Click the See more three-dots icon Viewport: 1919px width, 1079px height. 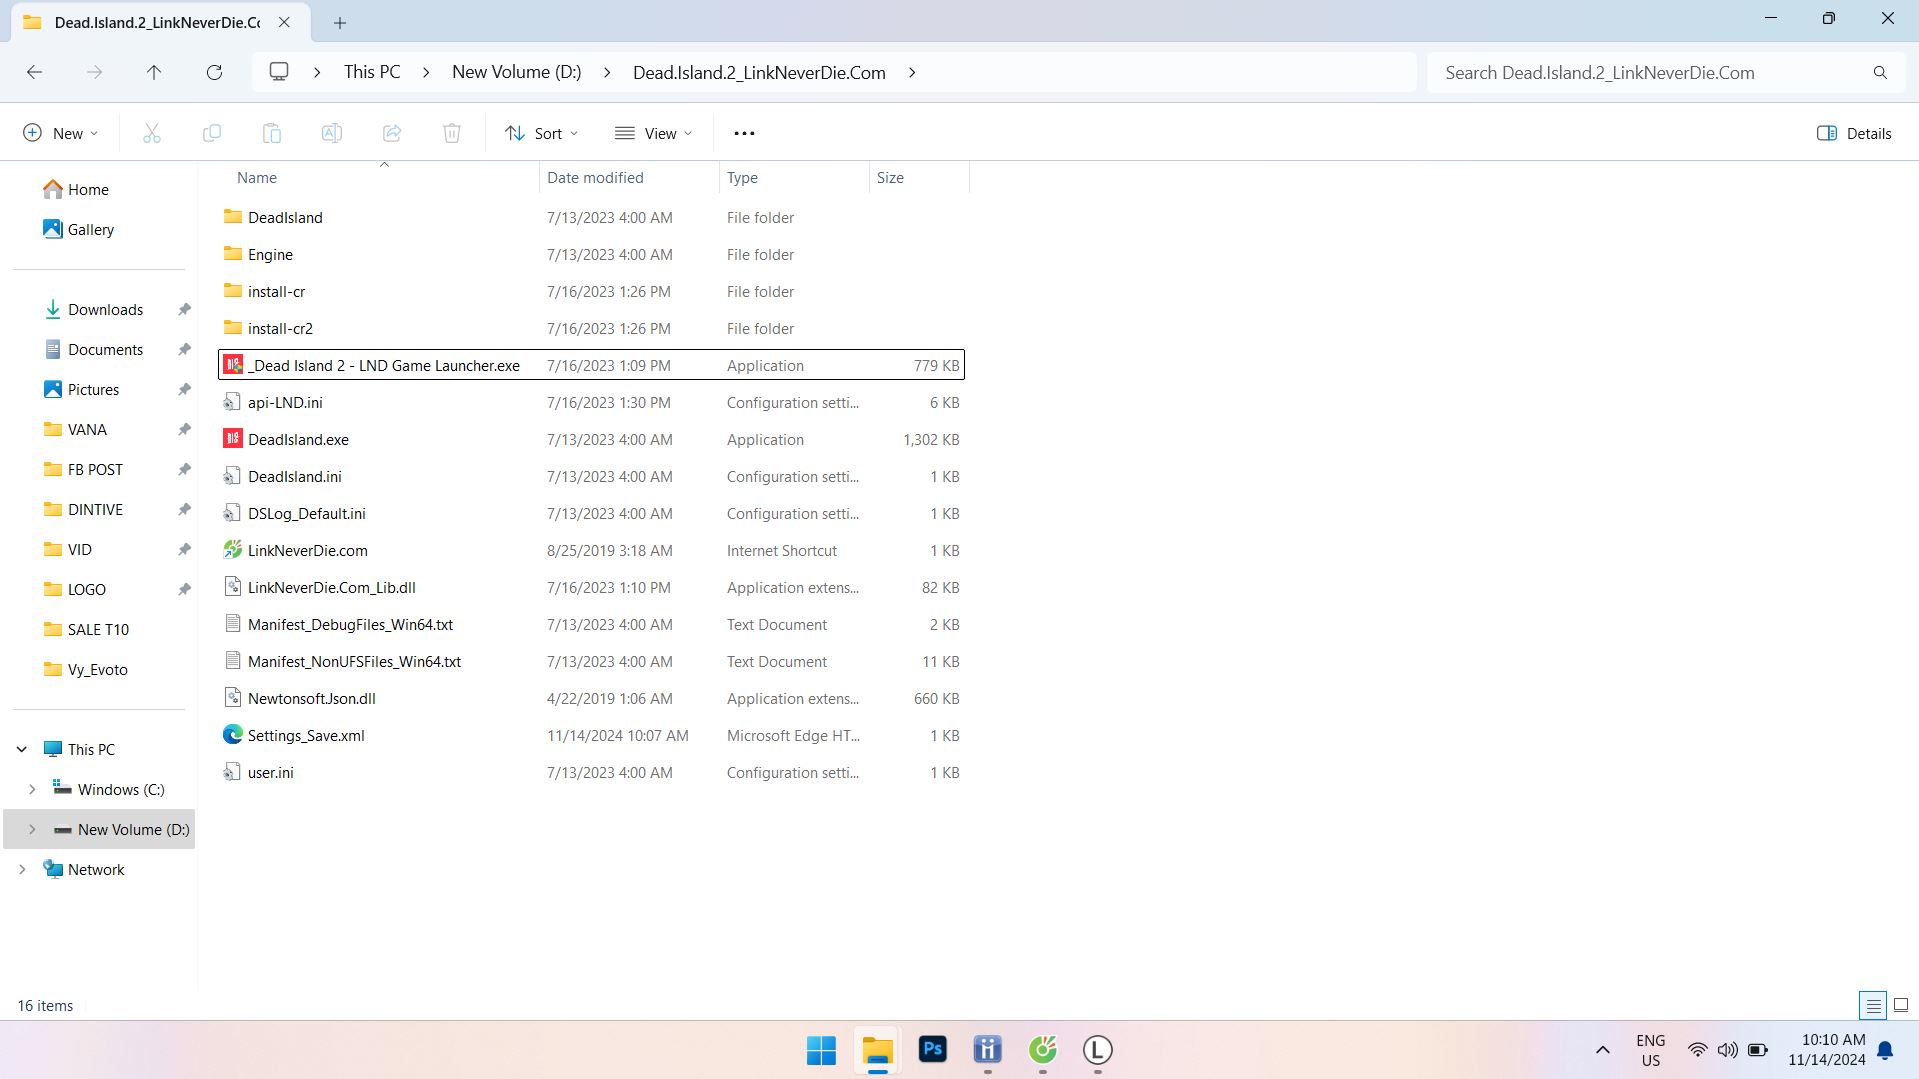click(x=744, y=133)
